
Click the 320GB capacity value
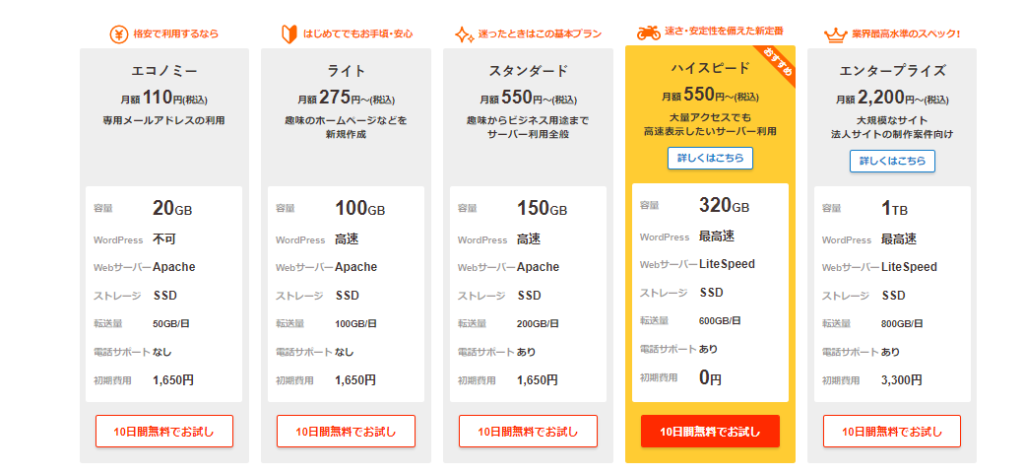pyautogui.click(x=724, y=206)
